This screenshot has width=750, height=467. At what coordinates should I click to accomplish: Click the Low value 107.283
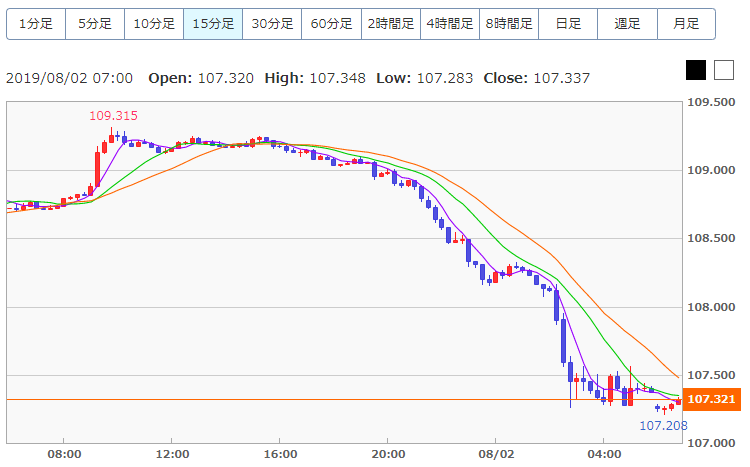[x=445, y=78]
